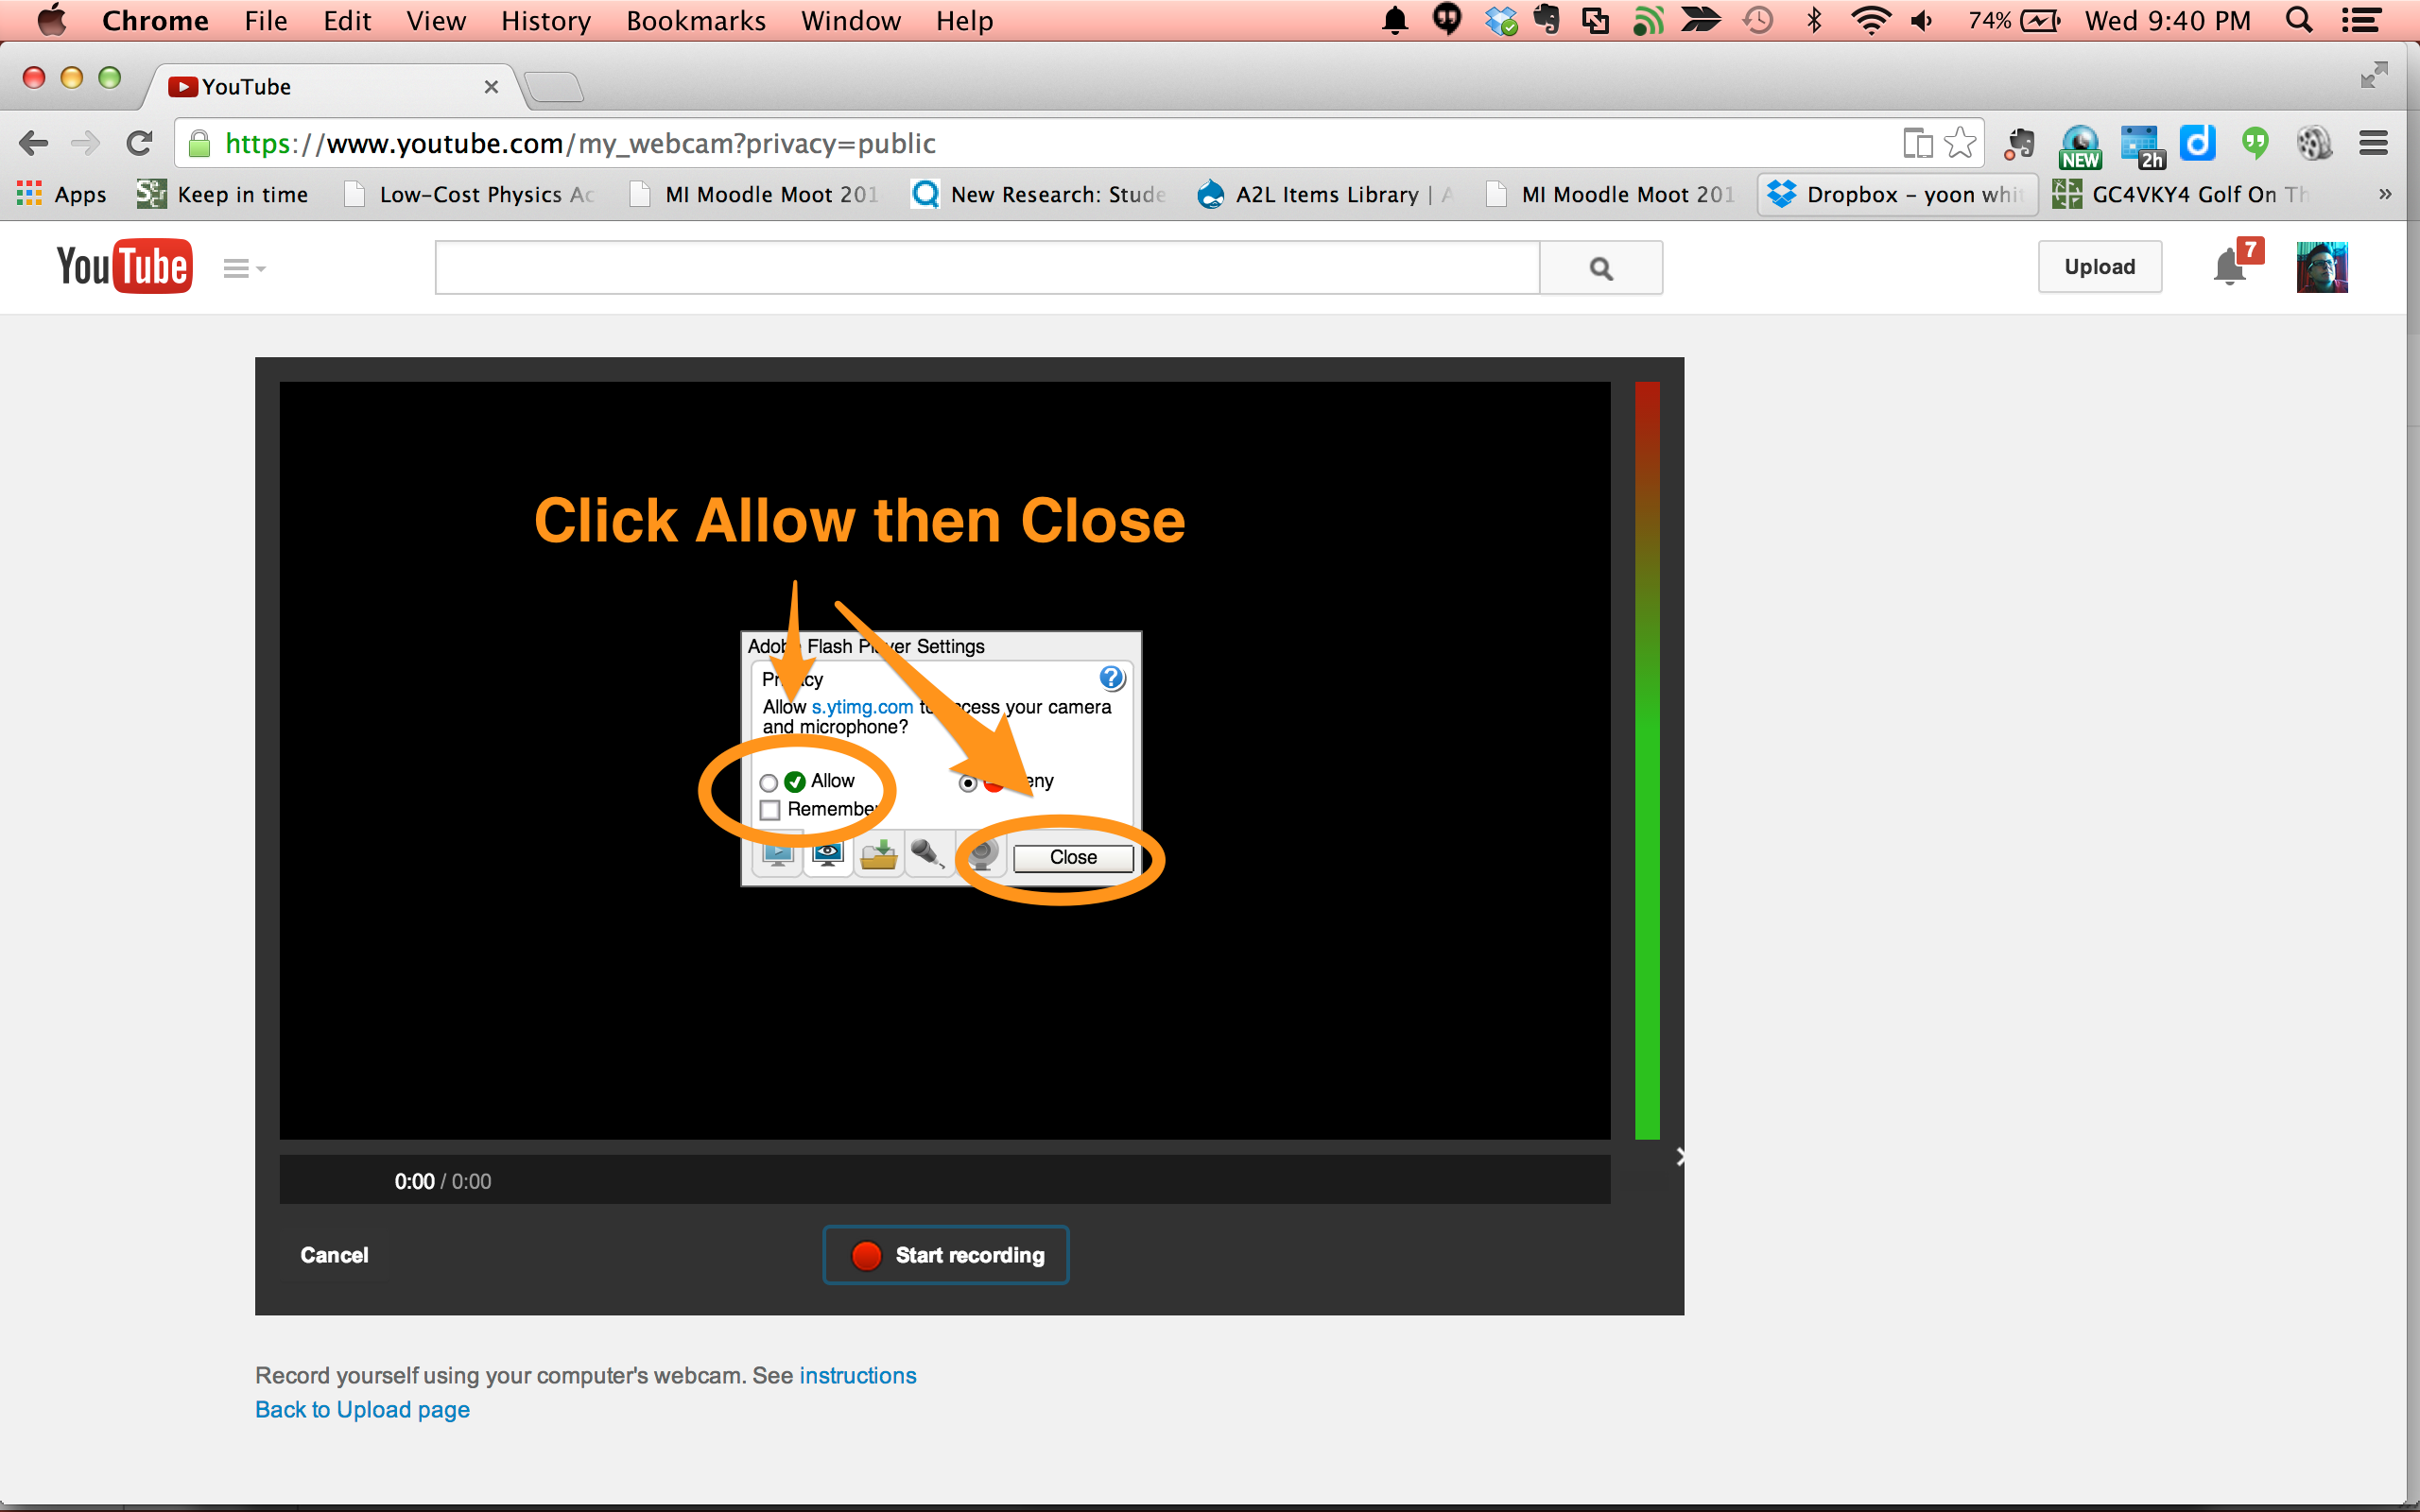Image resolution: width=2420 pixels, height=1512 pixels.
Task: Expand the YouTube guide menu dropdown
Action: (x=243, y=268)
